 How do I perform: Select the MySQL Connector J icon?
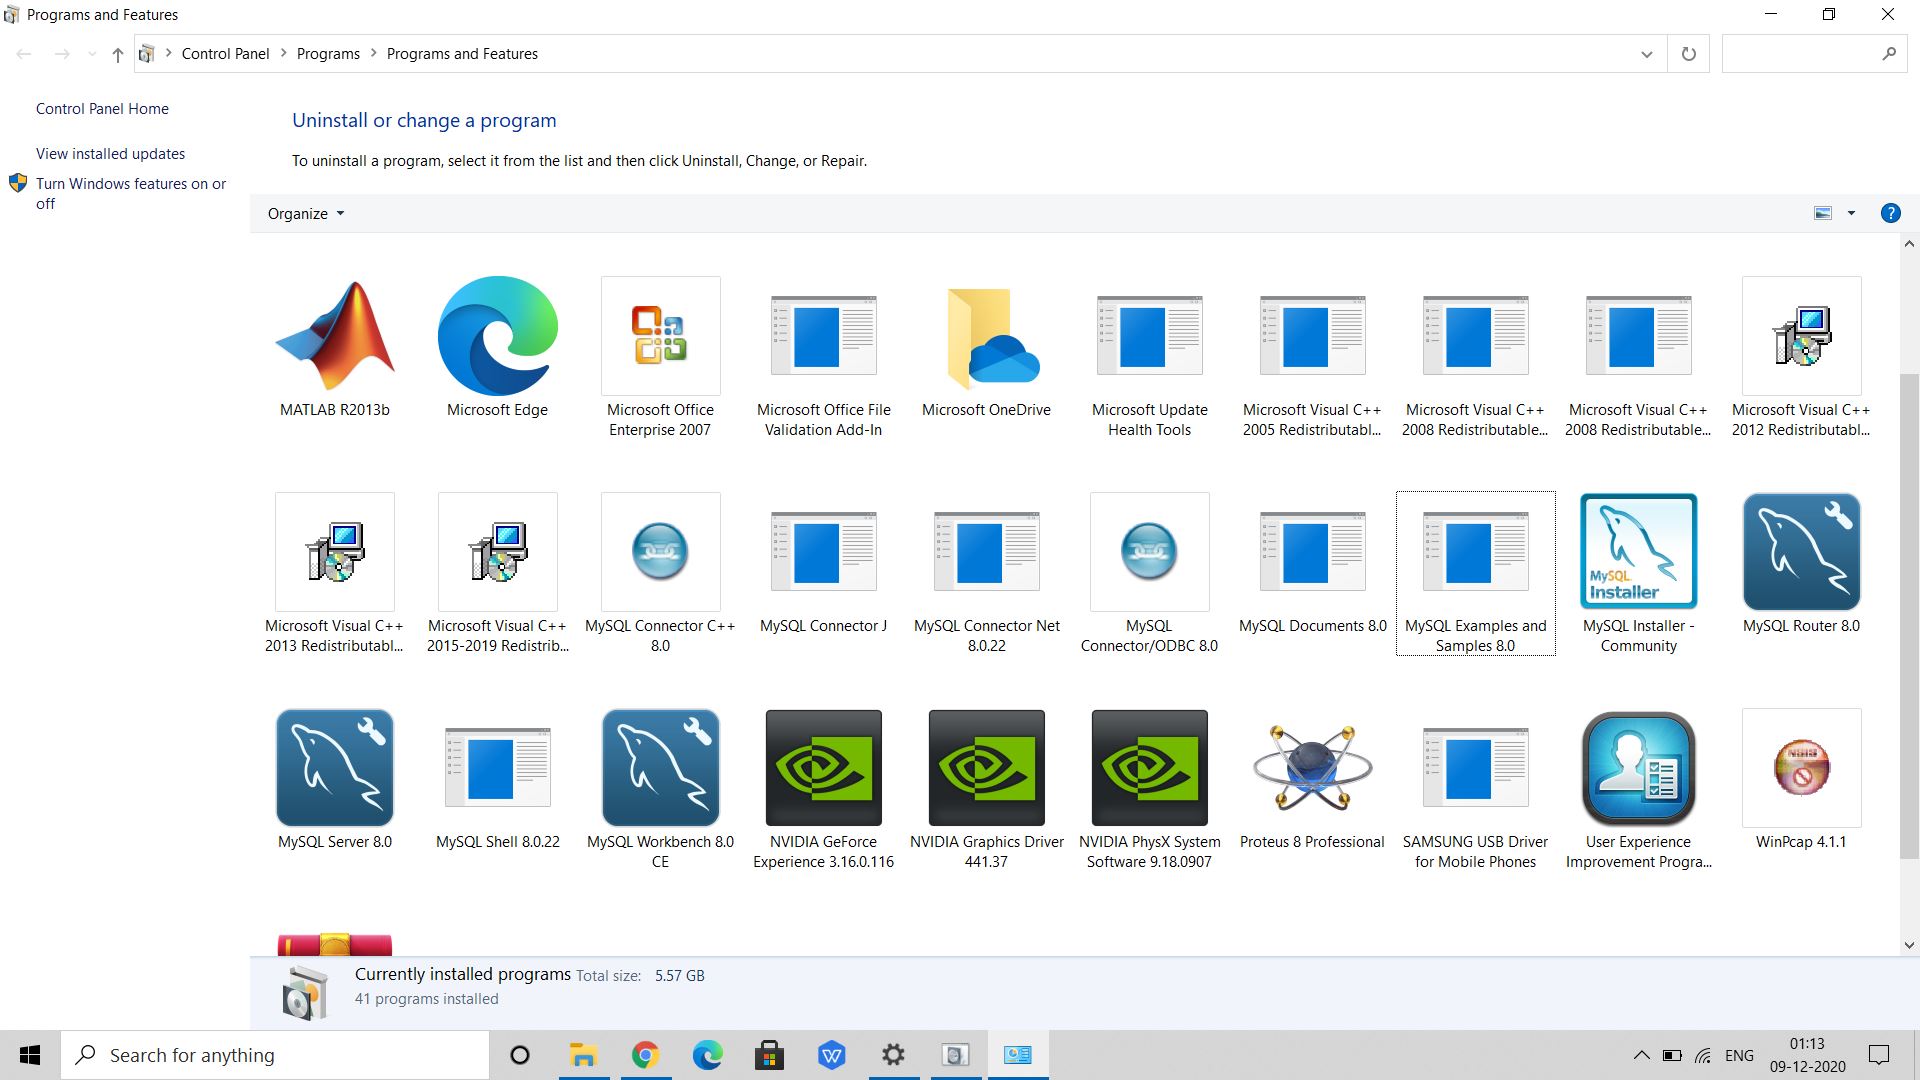823,552
